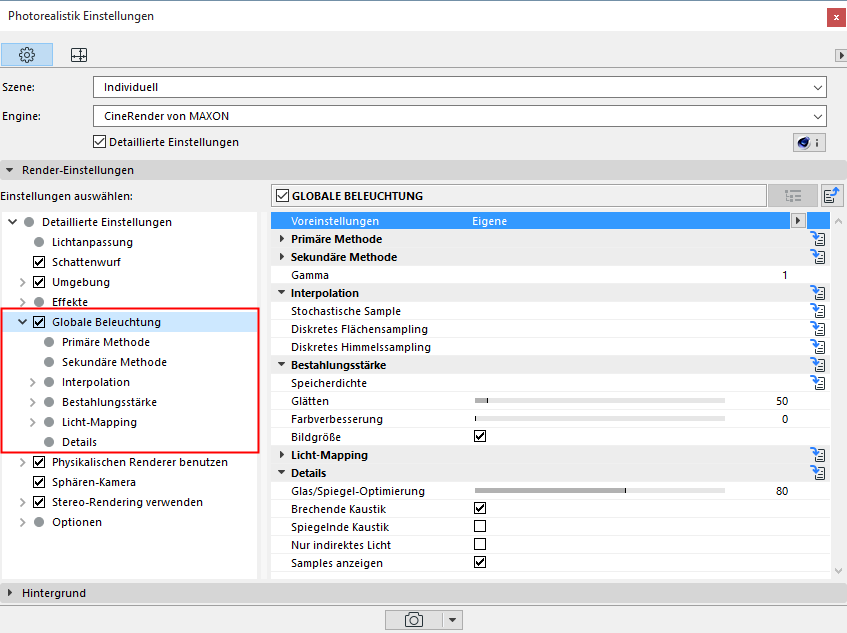Click the link icon in Speicherdichte row

818,382
